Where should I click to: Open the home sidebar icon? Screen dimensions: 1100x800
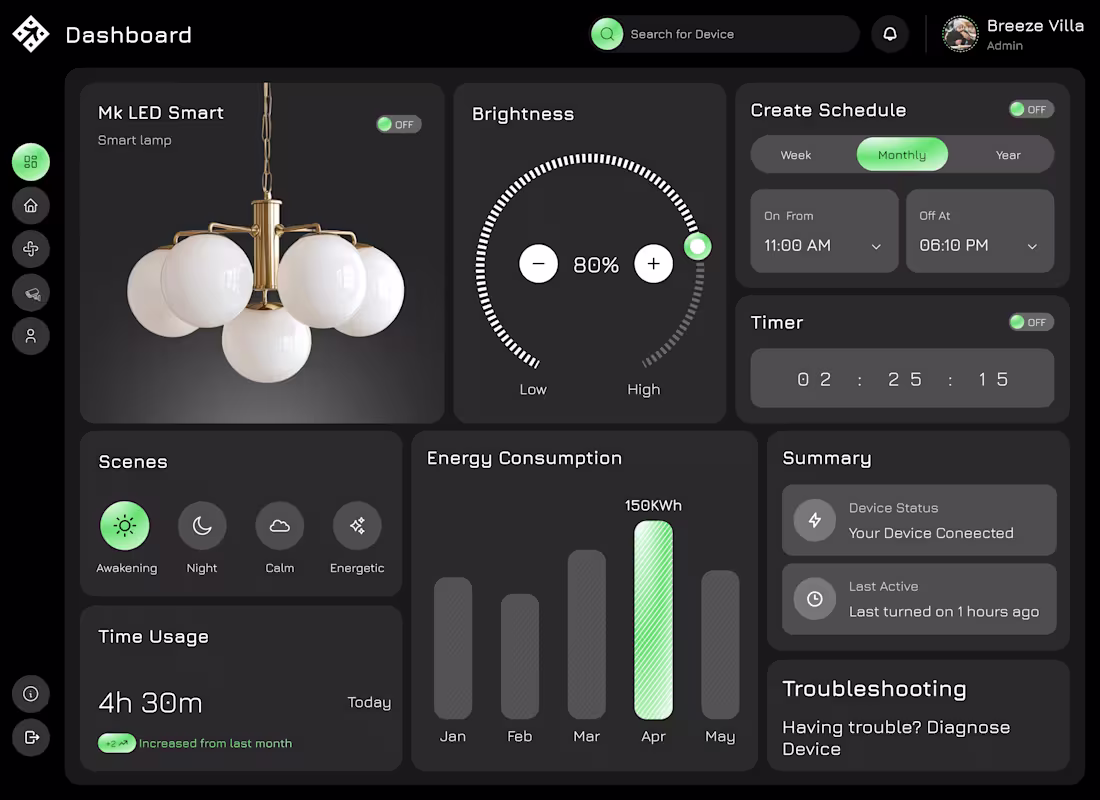[x=31, y=206]
